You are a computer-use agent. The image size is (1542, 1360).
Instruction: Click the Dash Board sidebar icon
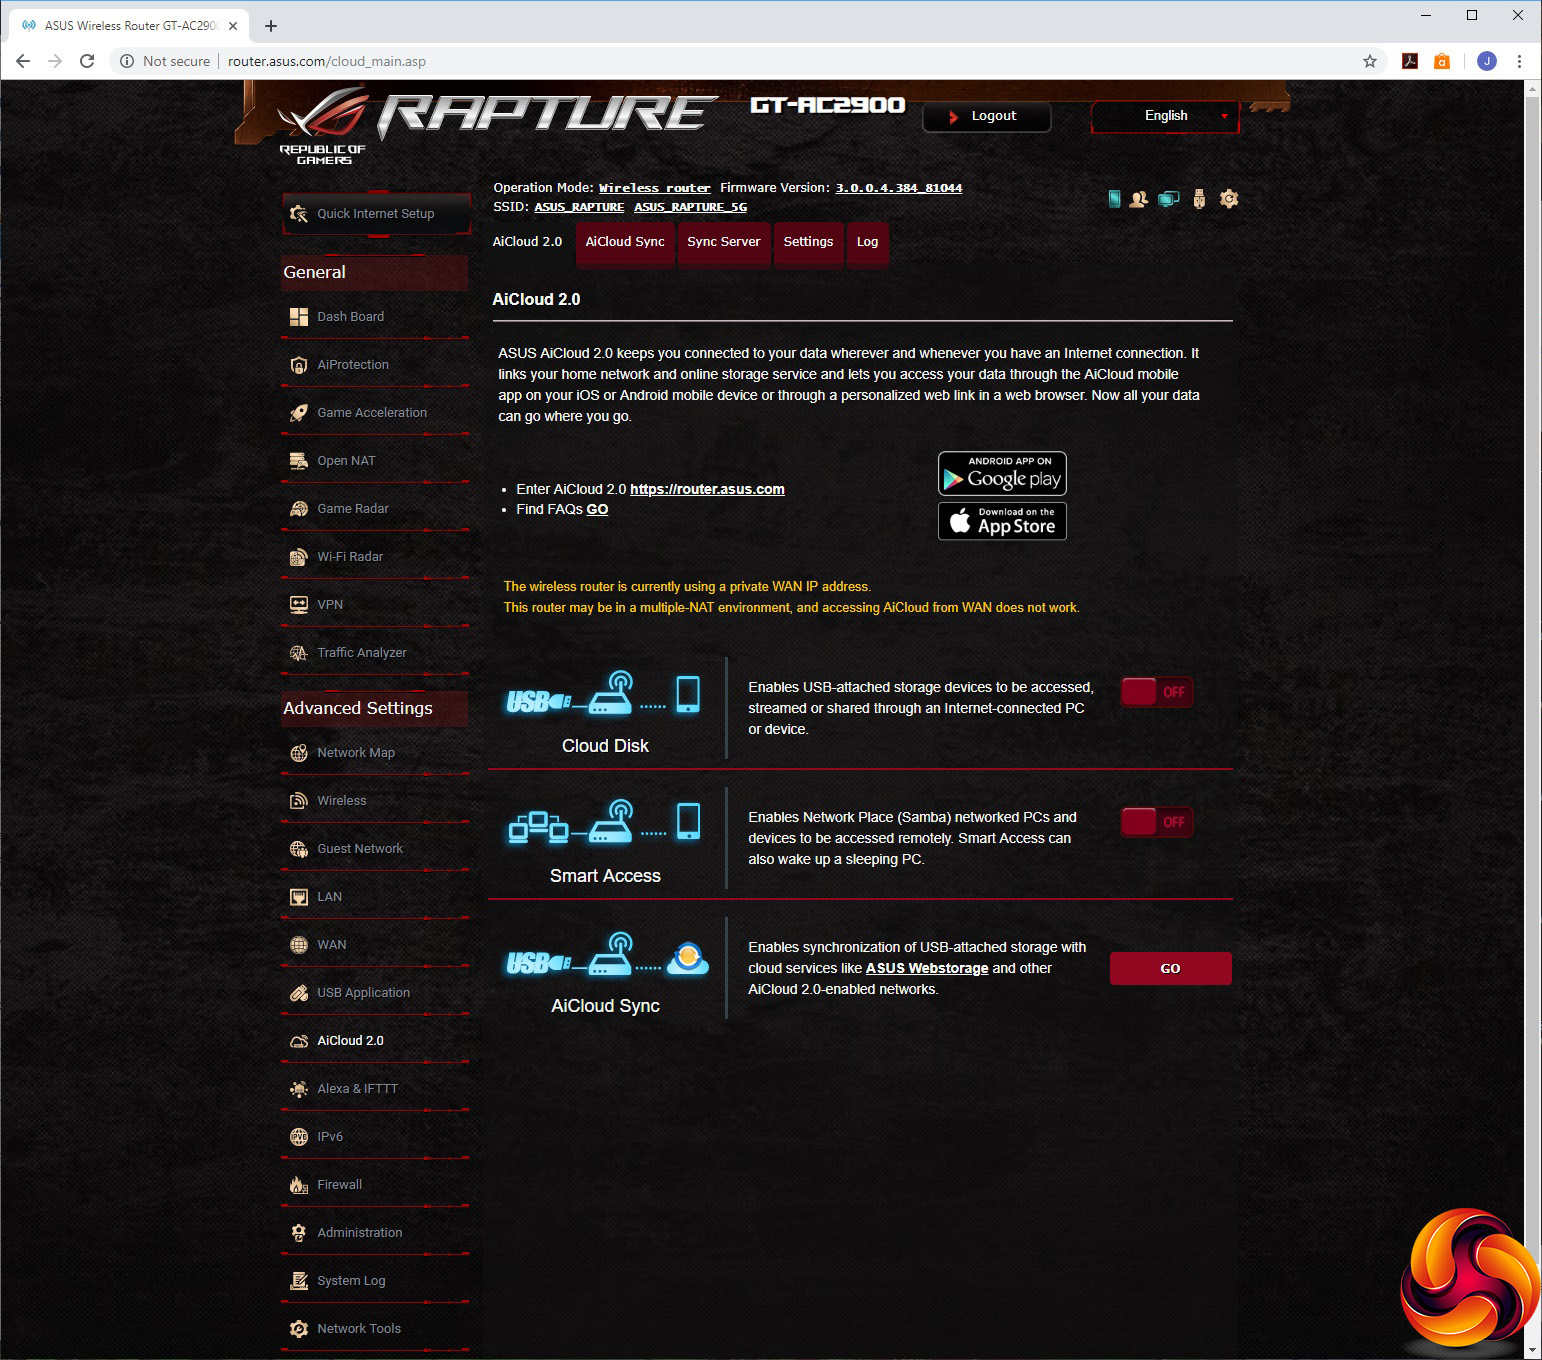[x=298, y=317]
